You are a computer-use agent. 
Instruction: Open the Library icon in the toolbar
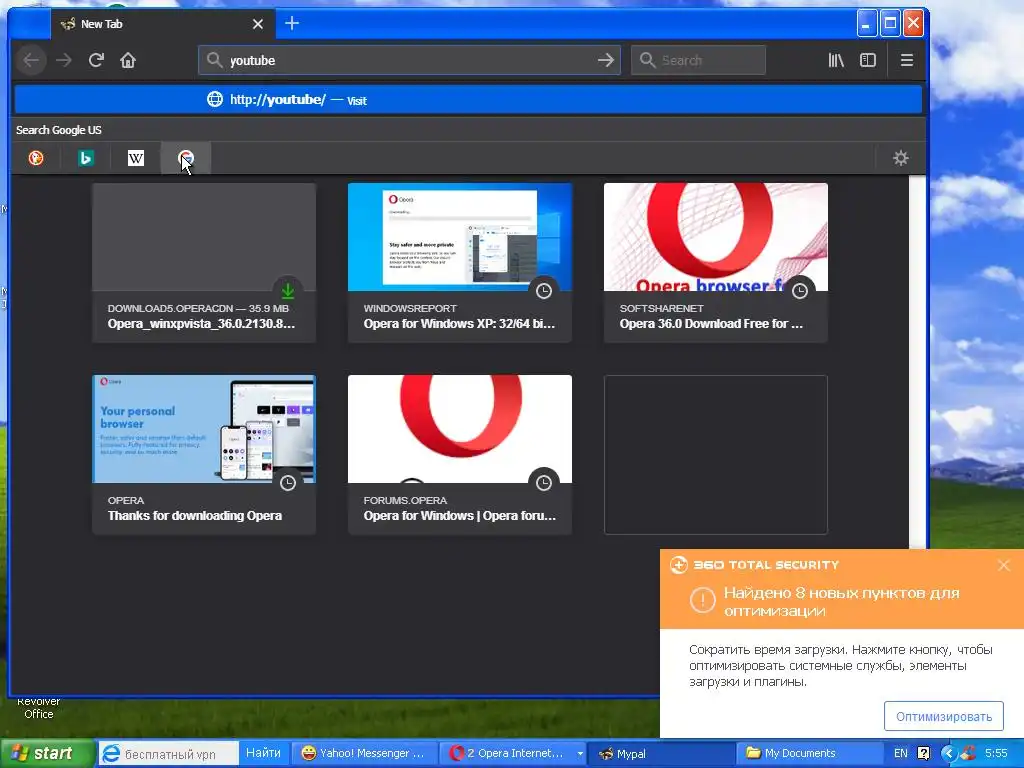(836, 60)
